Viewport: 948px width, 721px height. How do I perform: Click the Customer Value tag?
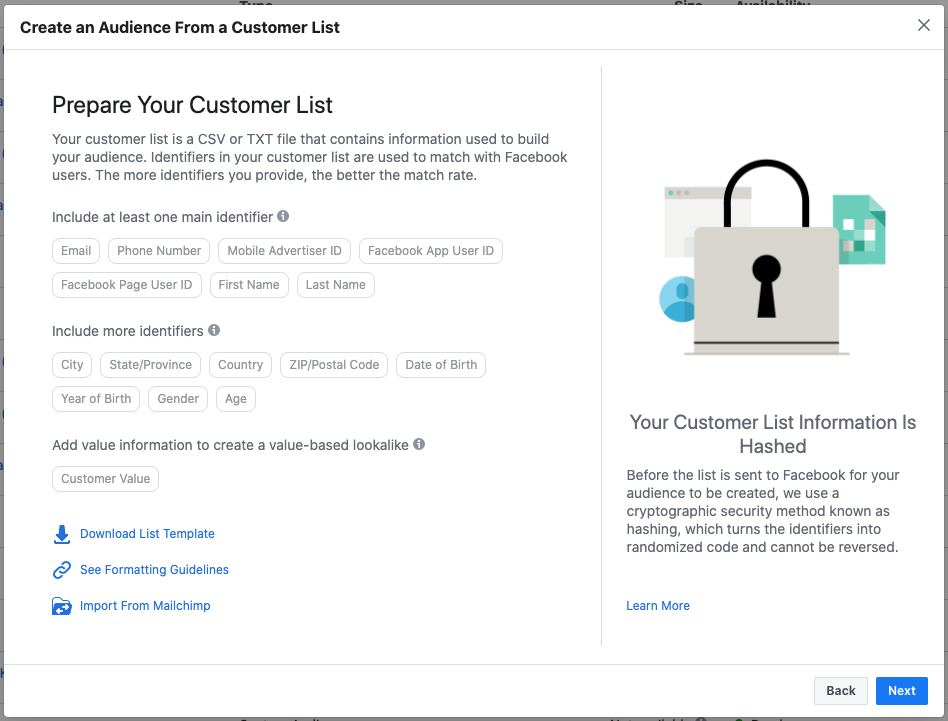coord(105,479)
